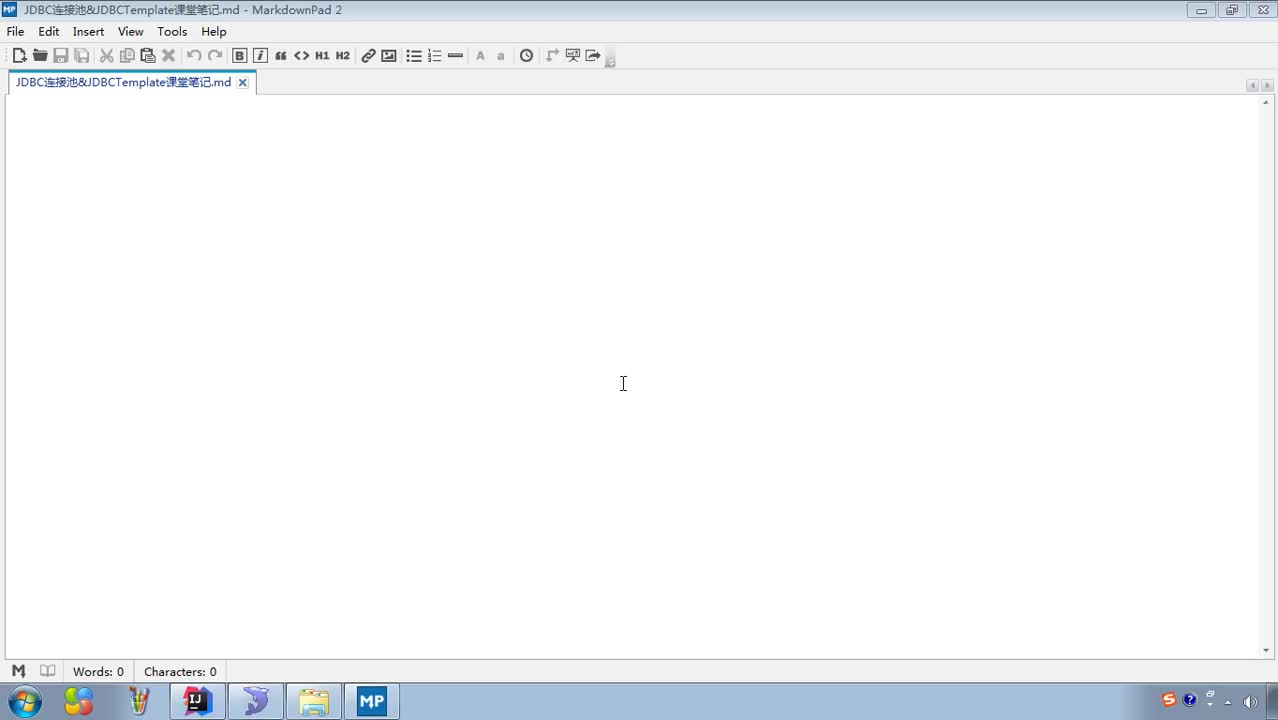Viewport: 1278px width, 720px height.
Task: Click the language bar options arrow
Action: pyautogui.click(x=1210, y=704)
